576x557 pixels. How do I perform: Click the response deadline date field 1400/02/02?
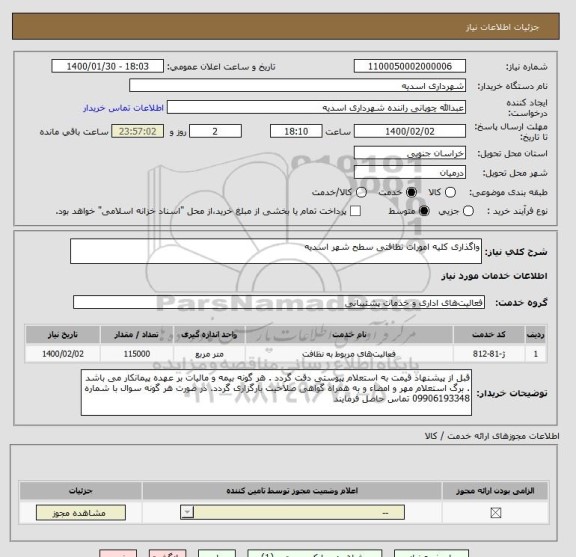click(x=410, y=131)
